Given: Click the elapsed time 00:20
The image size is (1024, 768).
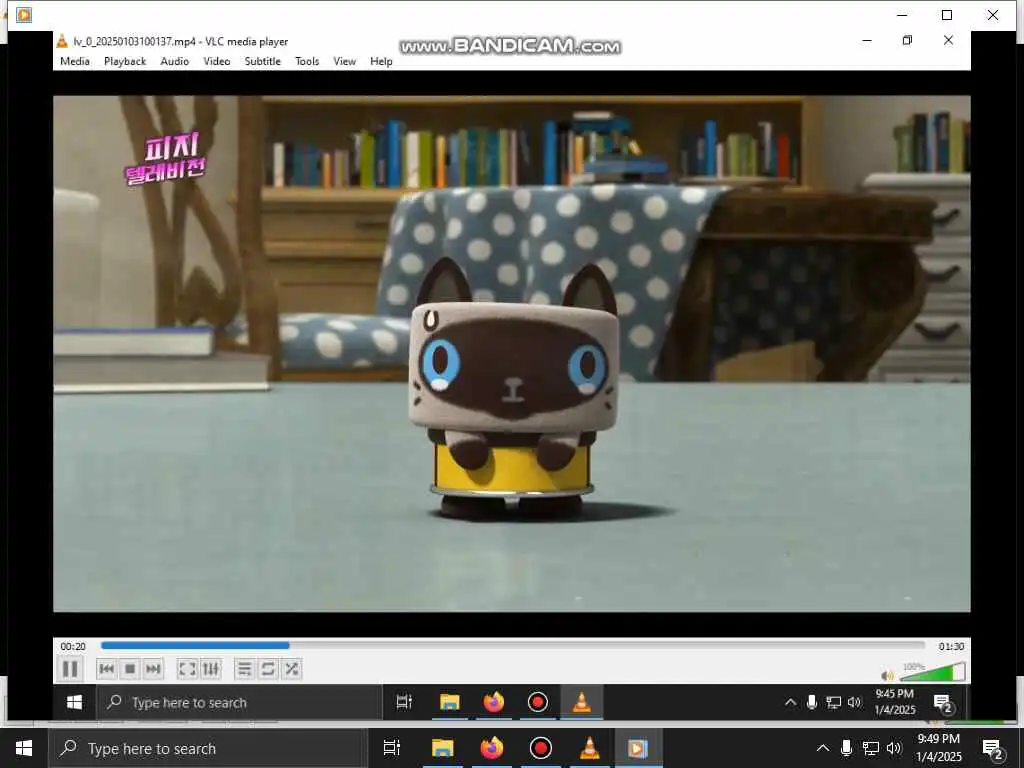Looking at the screenshot, I should pyautogui.click(x=72, y=647).
